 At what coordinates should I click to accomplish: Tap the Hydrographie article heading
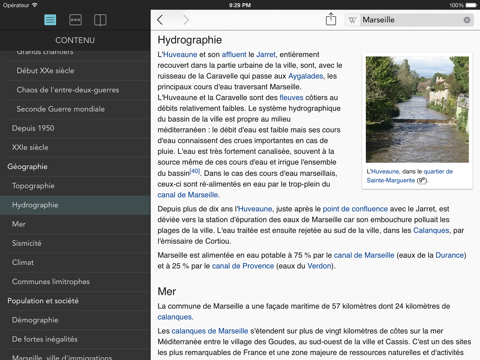pyautogui.click(x=190, y=40)
